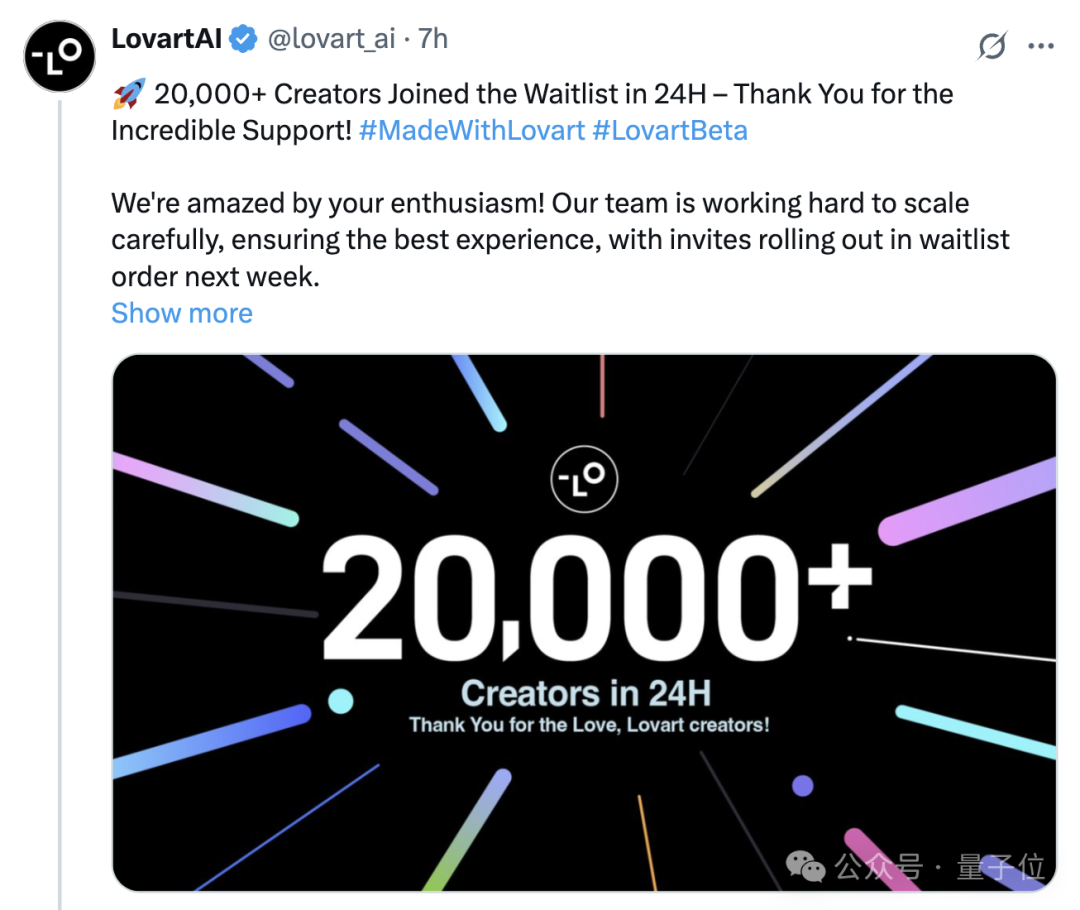Click the LovartAI display name
The width and height of the screenshot is (1080, 910).
pos(167,39)
